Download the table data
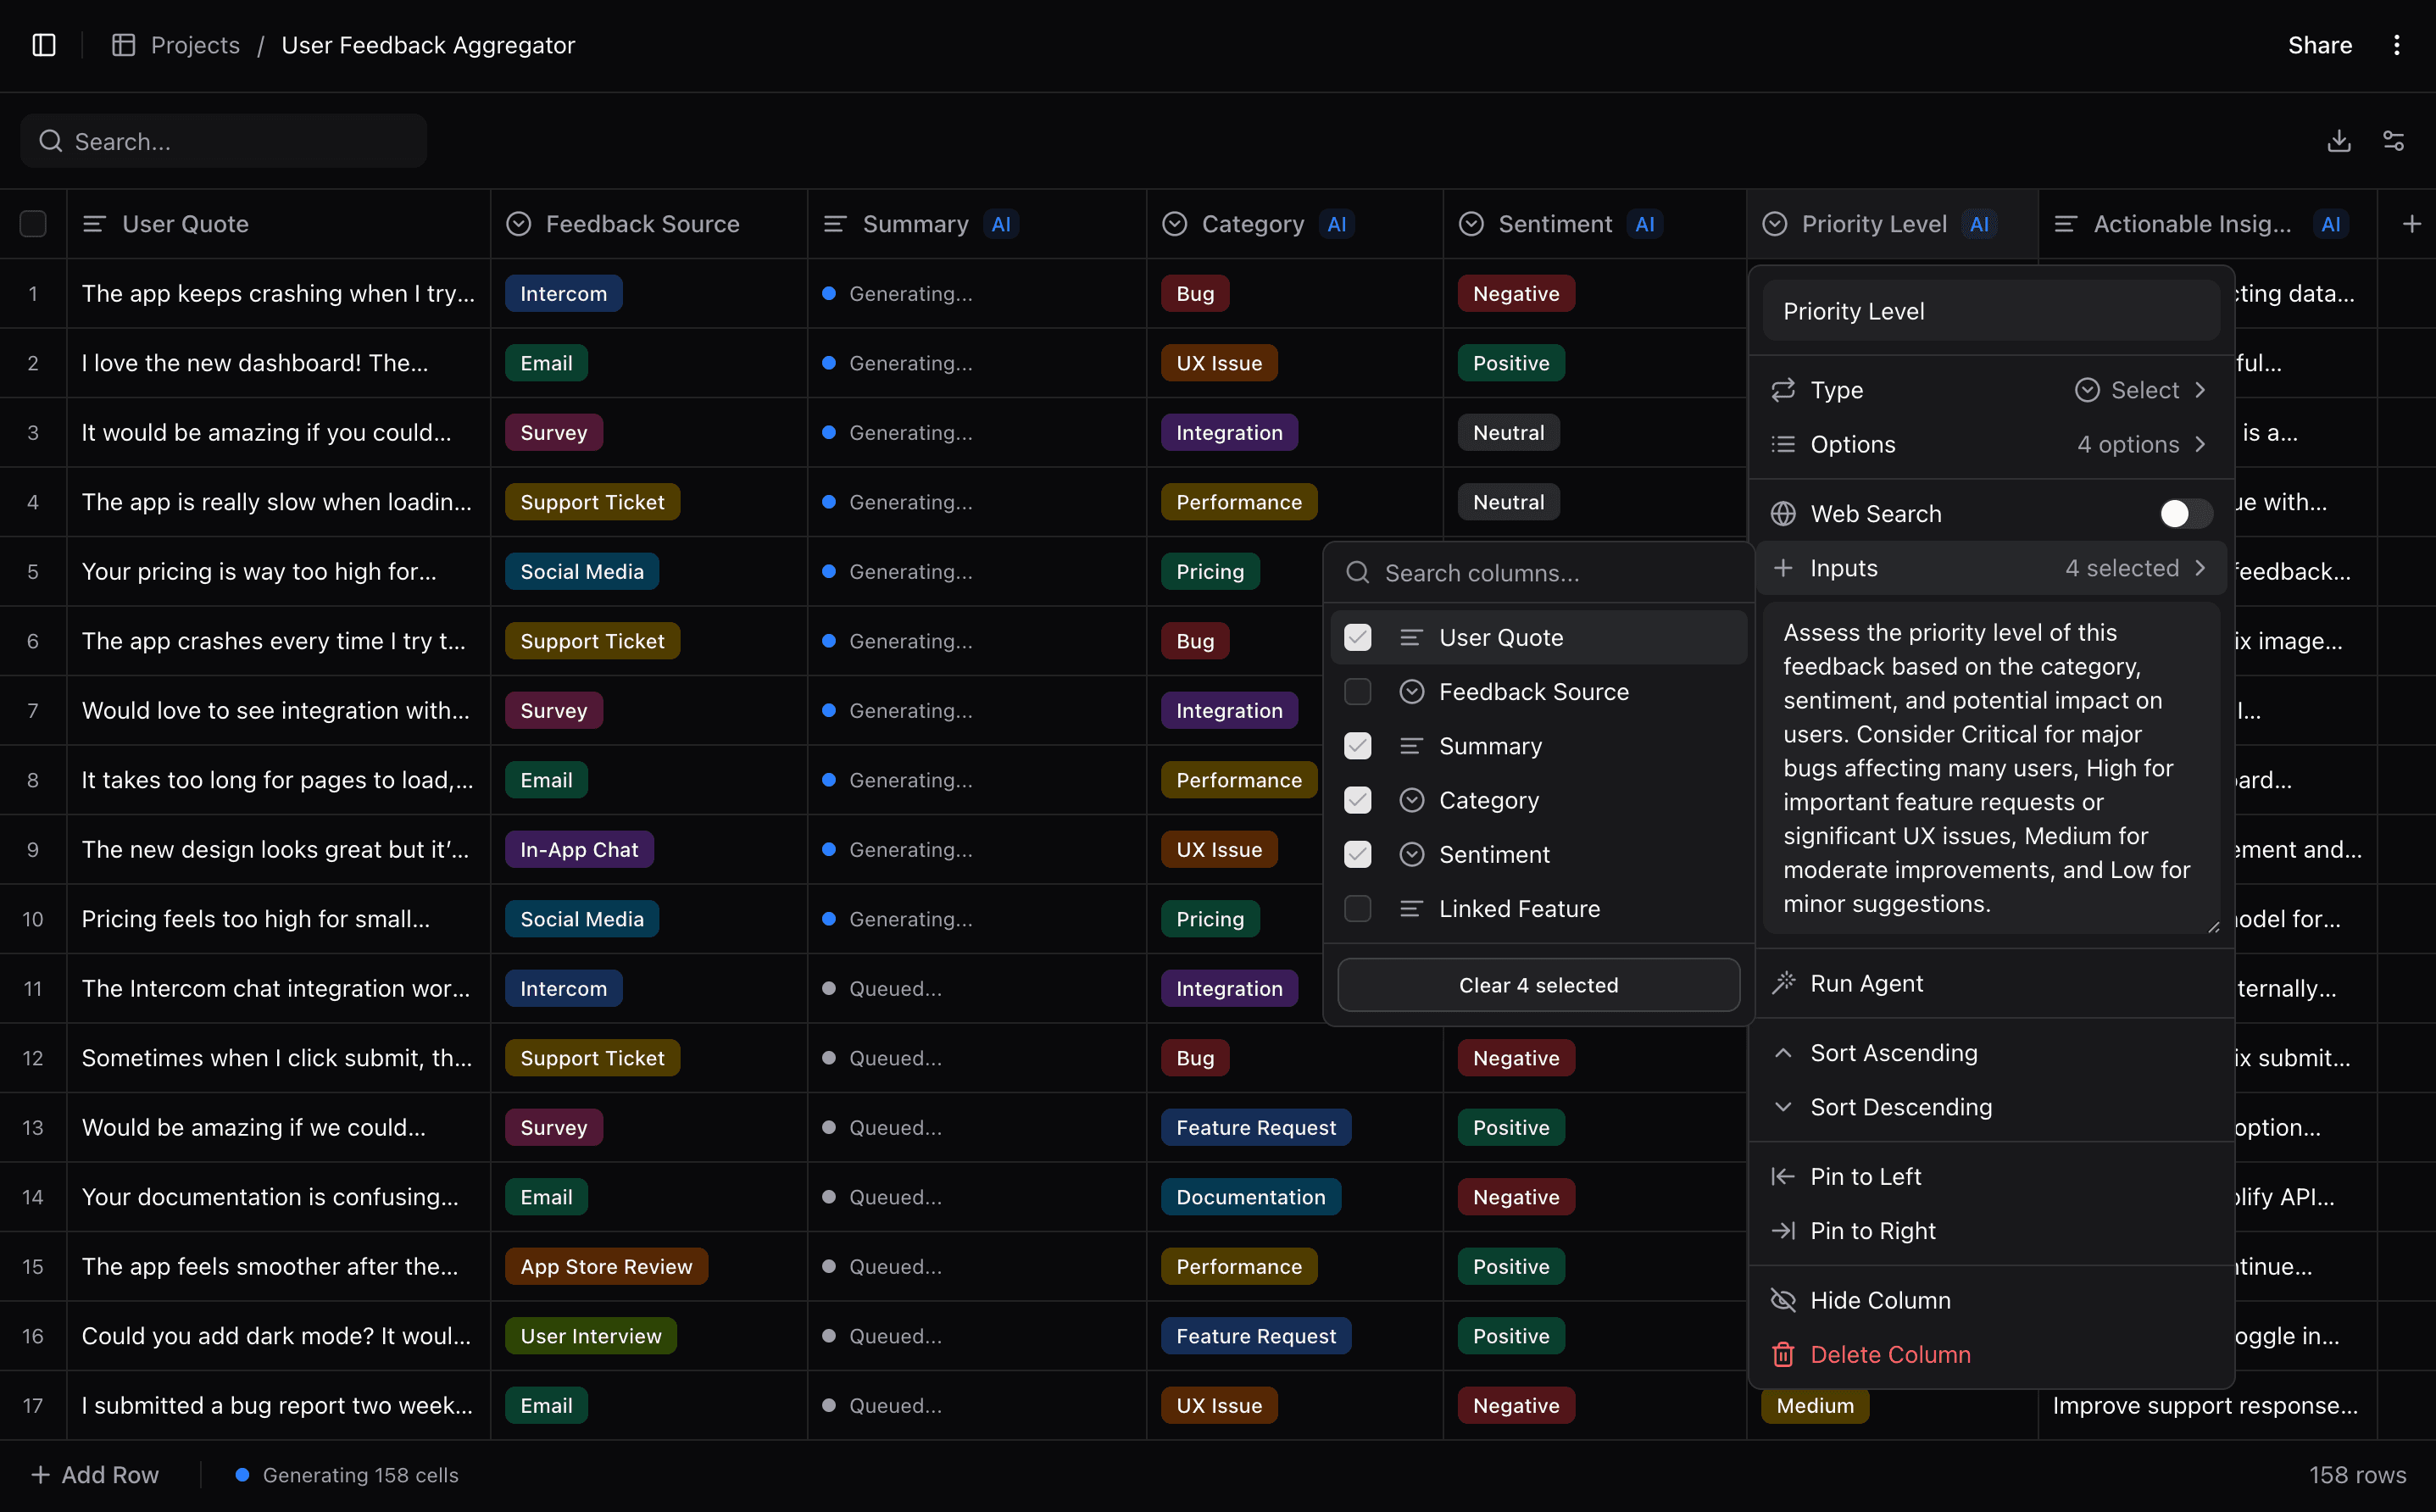2436x1512 pixels. tap(2339, 141)
